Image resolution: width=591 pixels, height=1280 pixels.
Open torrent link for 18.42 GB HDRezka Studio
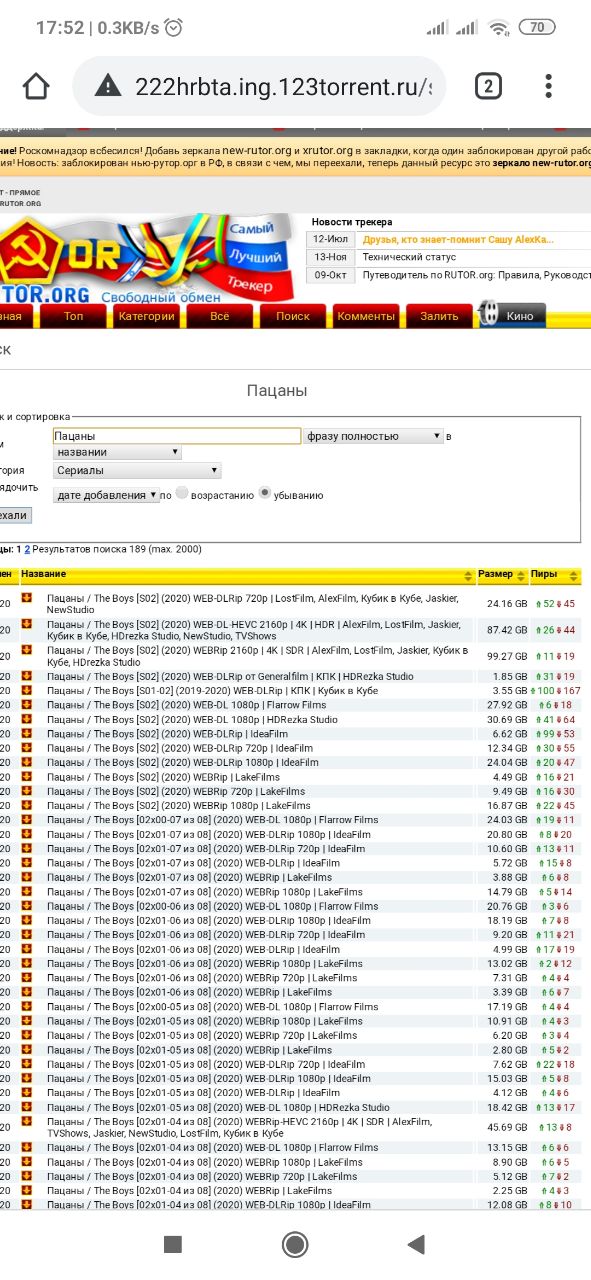pyautogui.click(x=218, y=1107)
